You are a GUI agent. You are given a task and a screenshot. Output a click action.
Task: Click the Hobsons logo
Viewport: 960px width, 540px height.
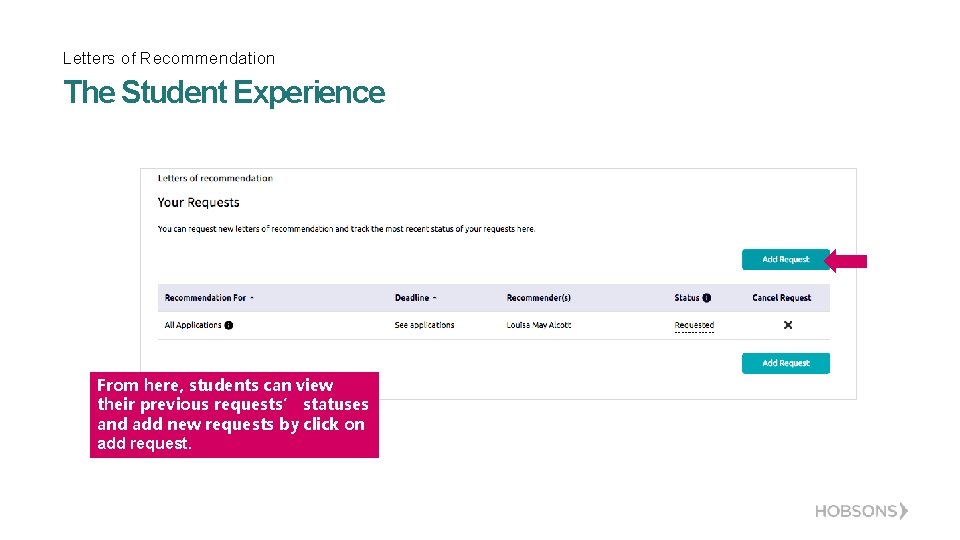point(861,511)
